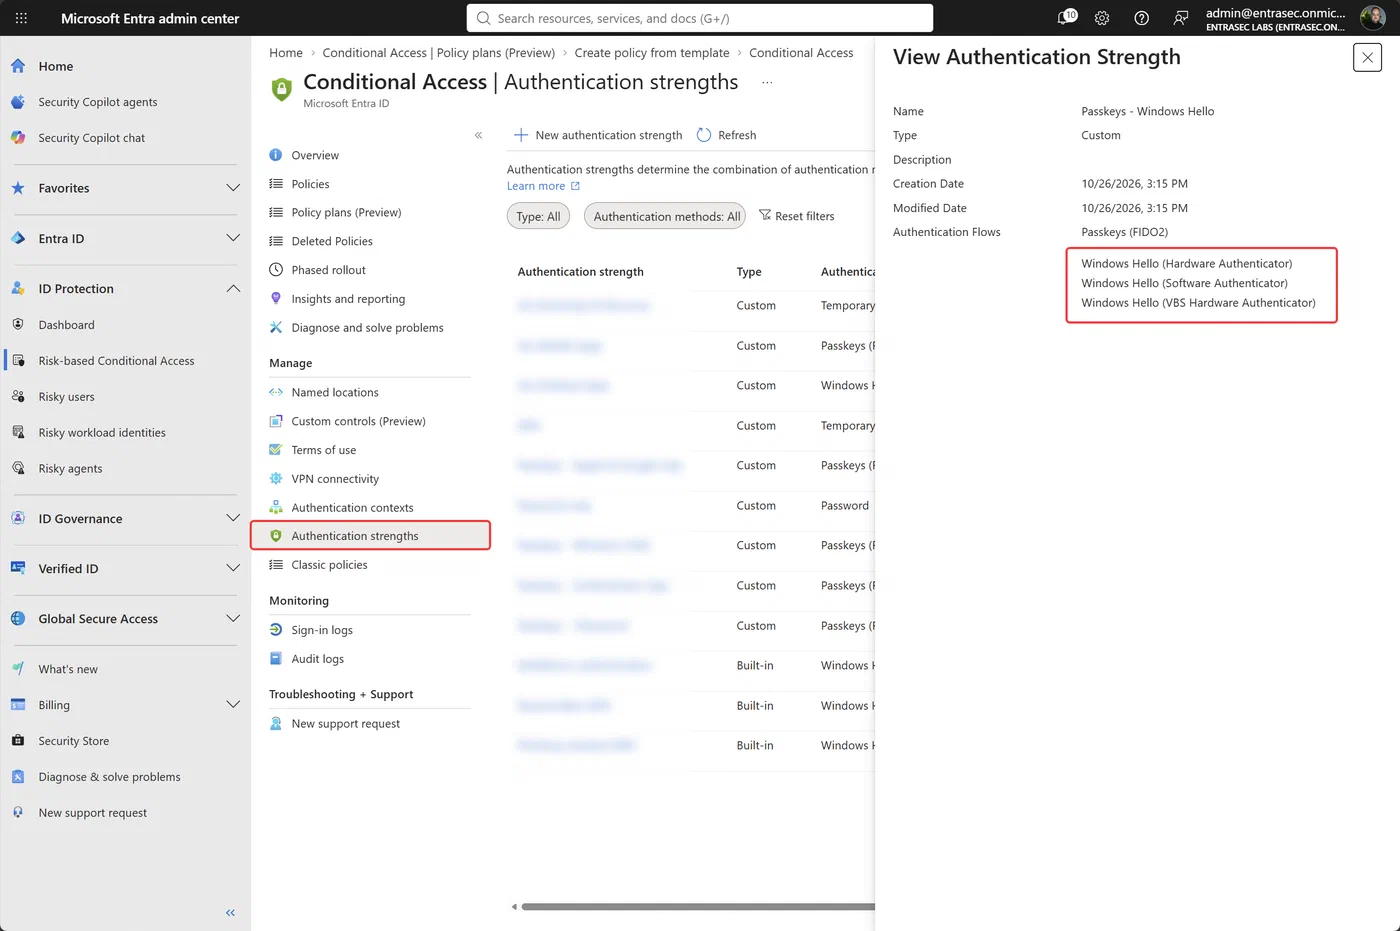The width and height of the screenshot is (1400, 931).
Task: Collapse the left navigation sidebar
Action: pyautogui.click(x=230, y=913)
